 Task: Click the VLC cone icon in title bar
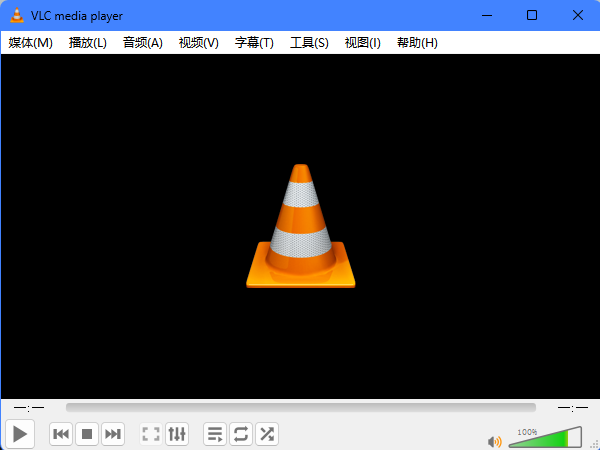pos(17,15)
